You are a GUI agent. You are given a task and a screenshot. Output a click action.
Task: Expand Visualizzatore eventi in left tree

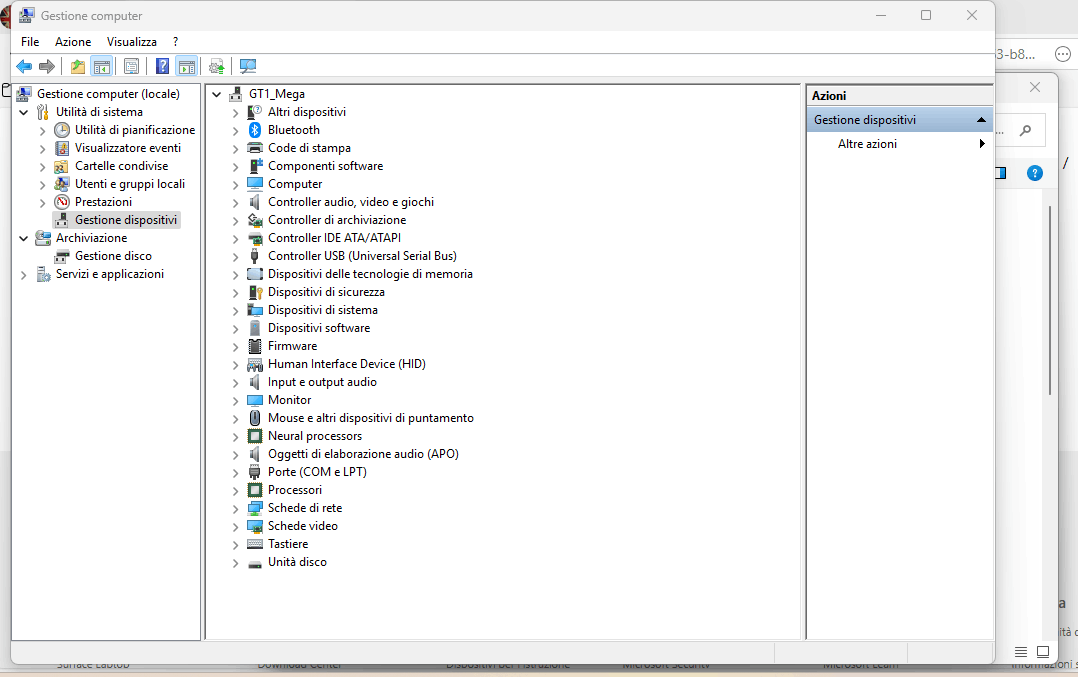coord(43,148)
